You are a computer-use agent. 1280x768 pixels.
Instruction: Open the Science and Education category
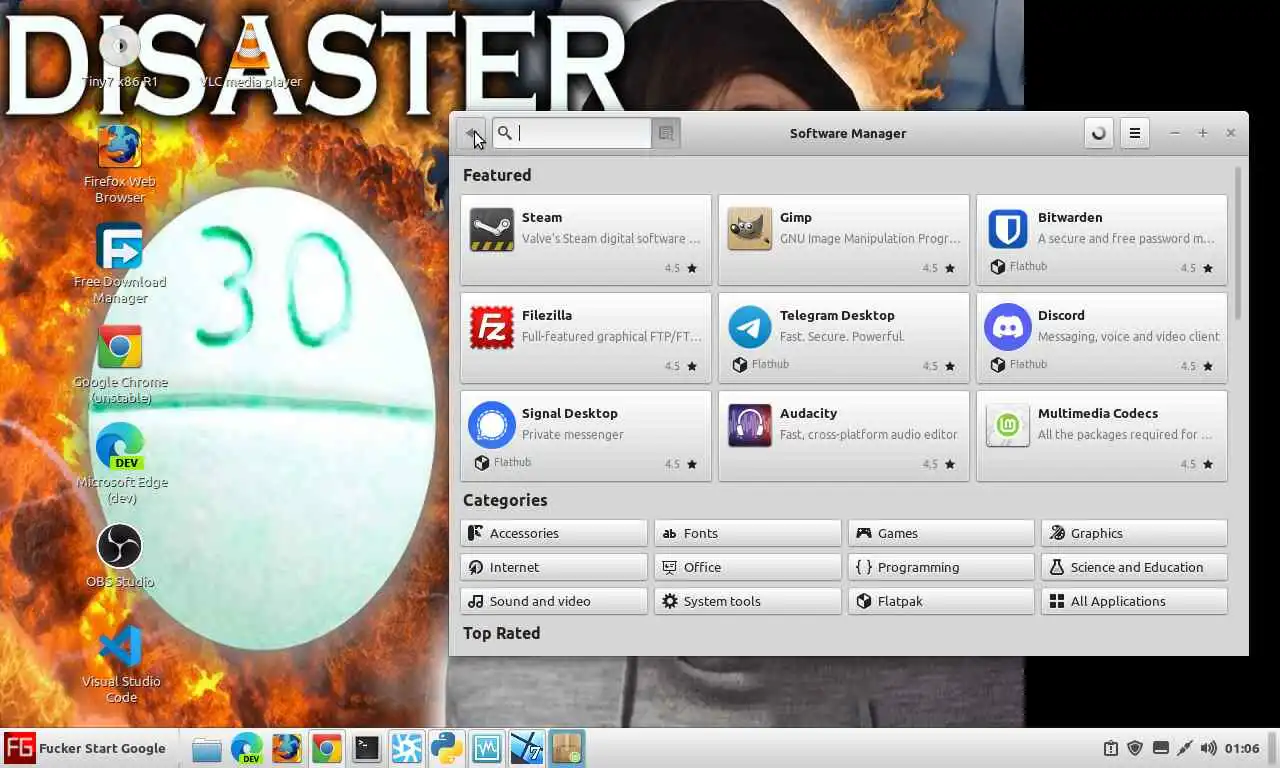(1134, 567)
